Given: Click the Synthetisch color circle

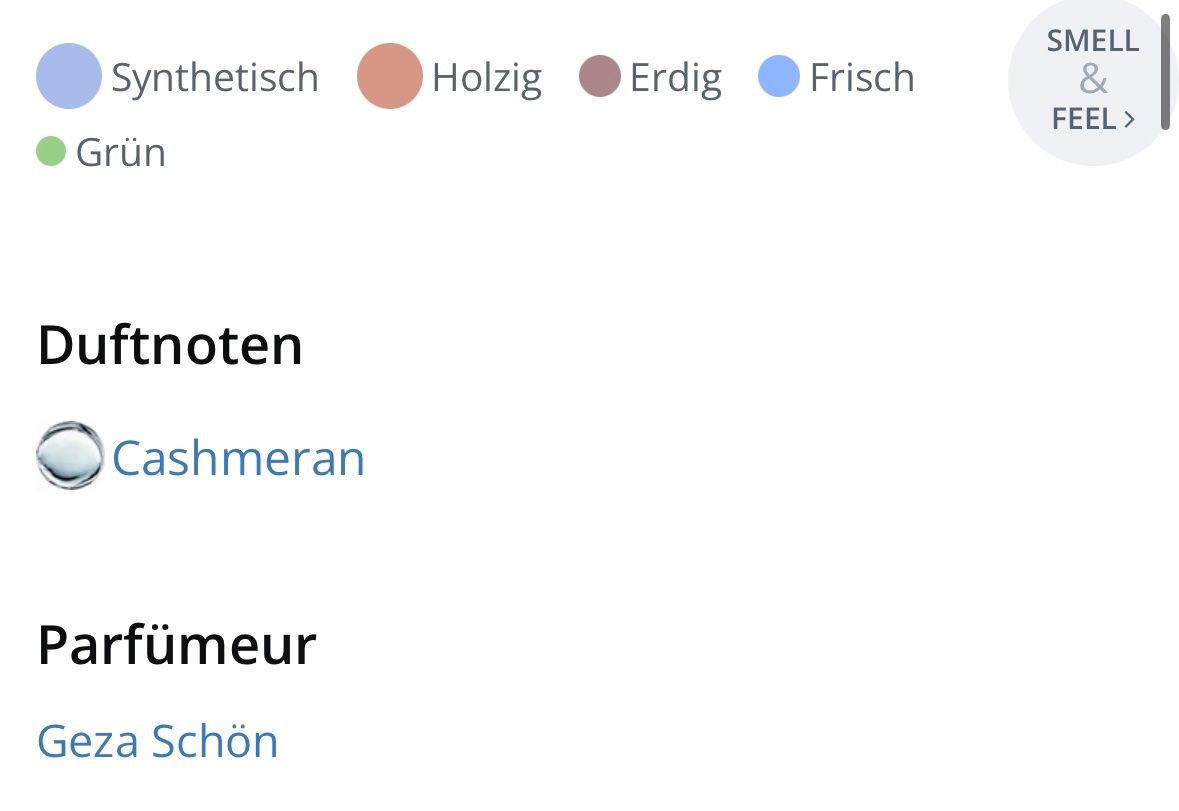Looking at the screenshot, I should (x=68, y=76).
